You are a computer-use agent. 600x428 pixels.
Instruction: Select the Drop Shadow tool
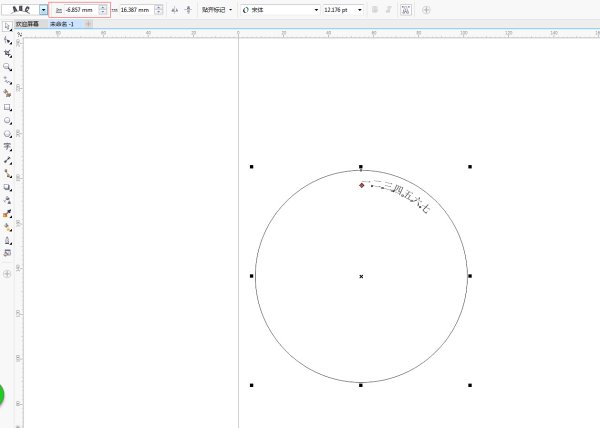pyautogui.click(x=7, y=187)
